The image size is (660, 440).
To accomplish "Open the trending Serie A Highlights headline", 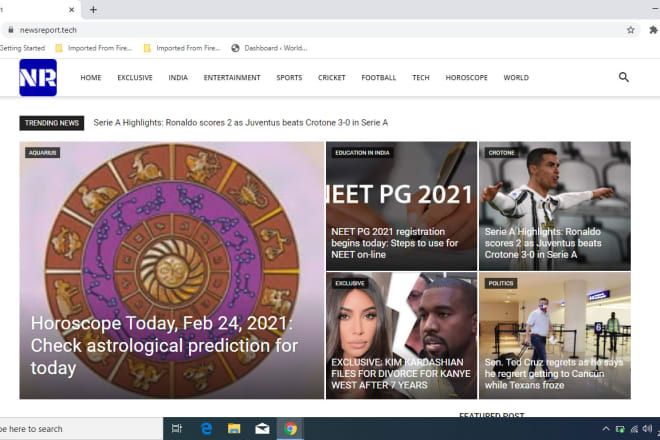I will (241, 123).
